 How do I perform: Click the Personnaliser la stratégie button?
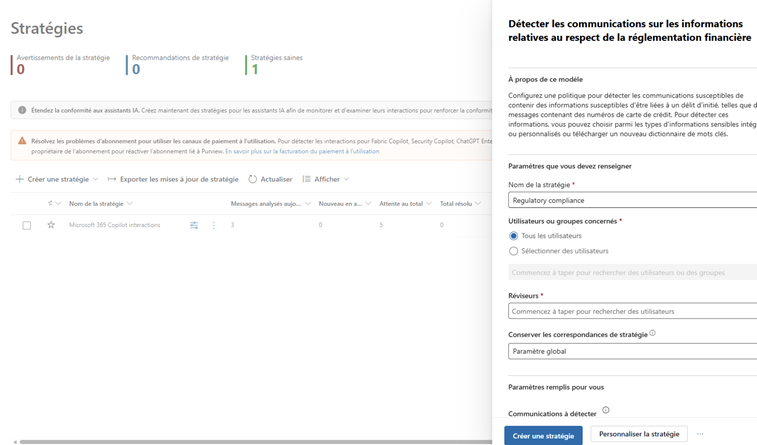tap(638, 434)
